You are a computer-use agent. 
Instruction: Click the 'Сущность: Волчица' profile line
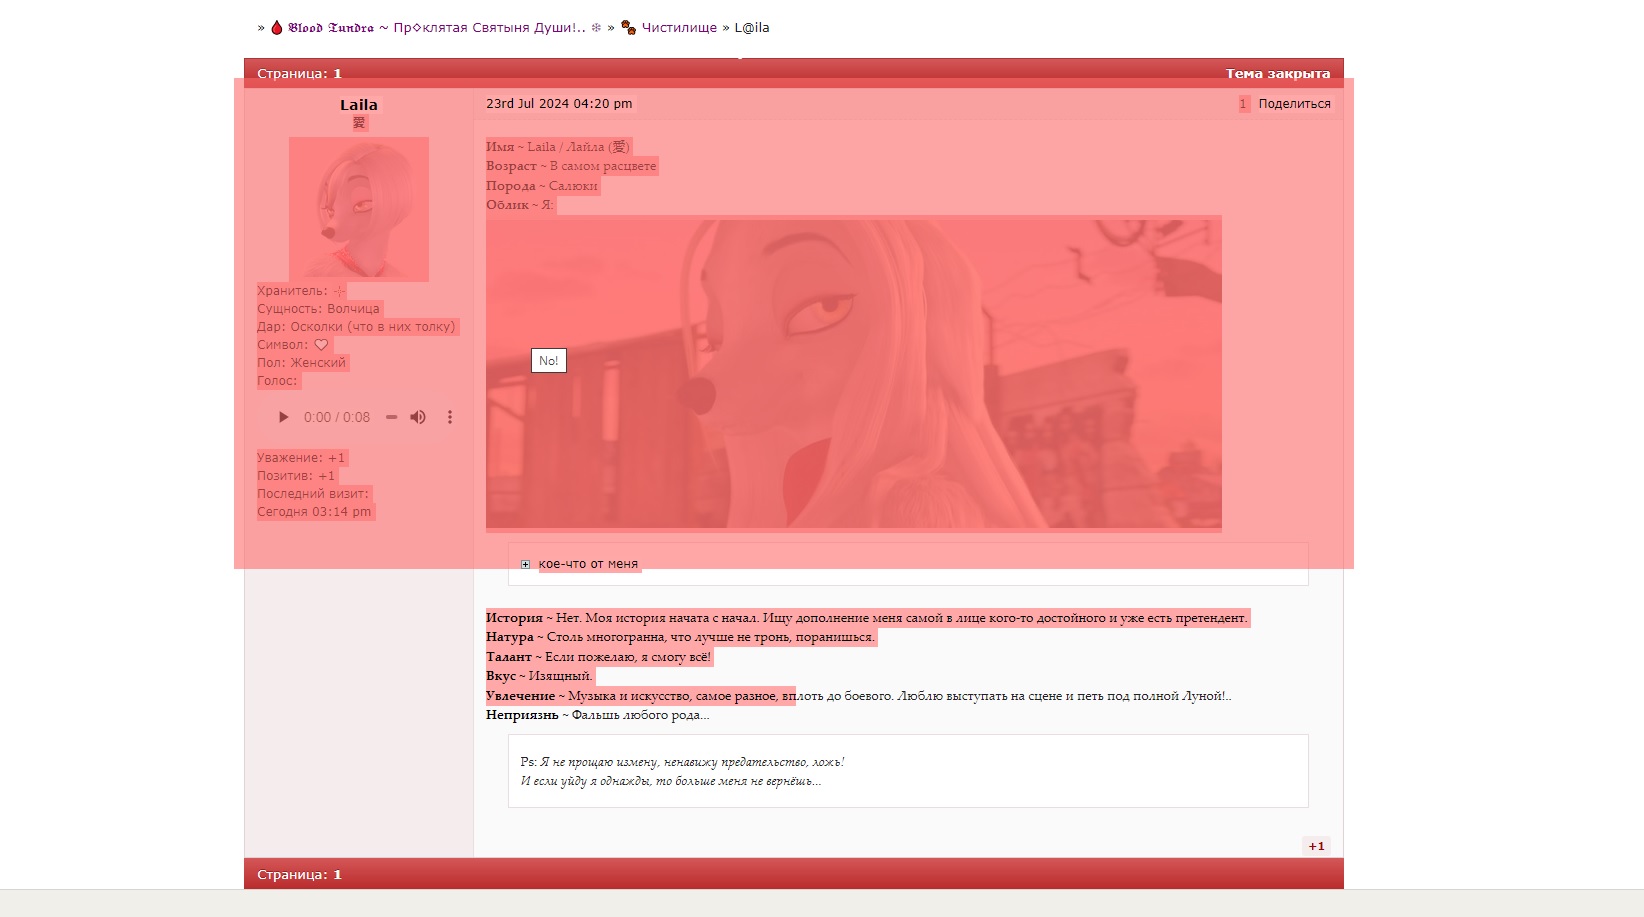point(318,309)
